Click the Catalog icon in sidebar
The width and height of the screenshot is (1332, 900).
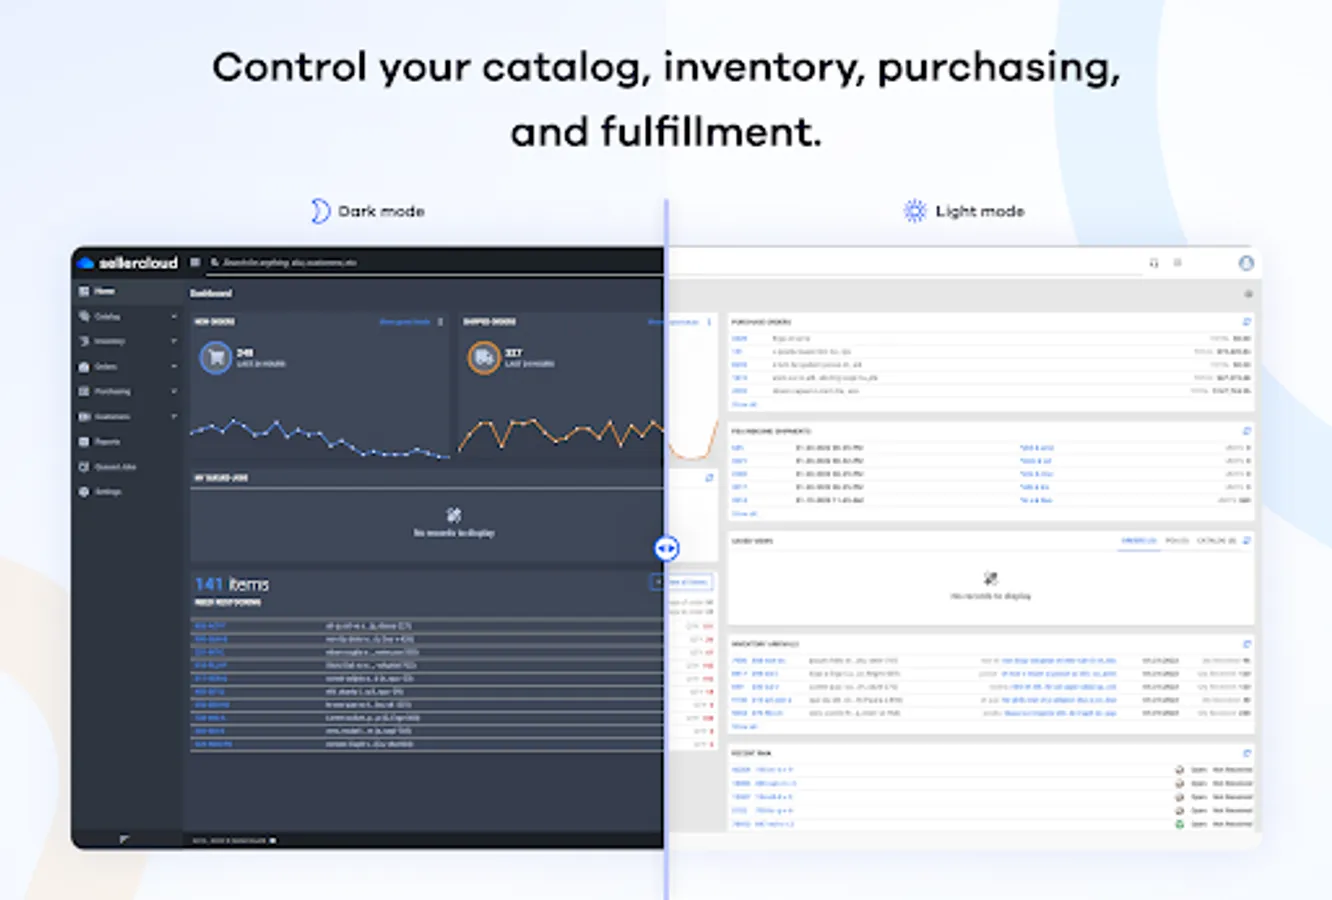[x=84, y=316]
